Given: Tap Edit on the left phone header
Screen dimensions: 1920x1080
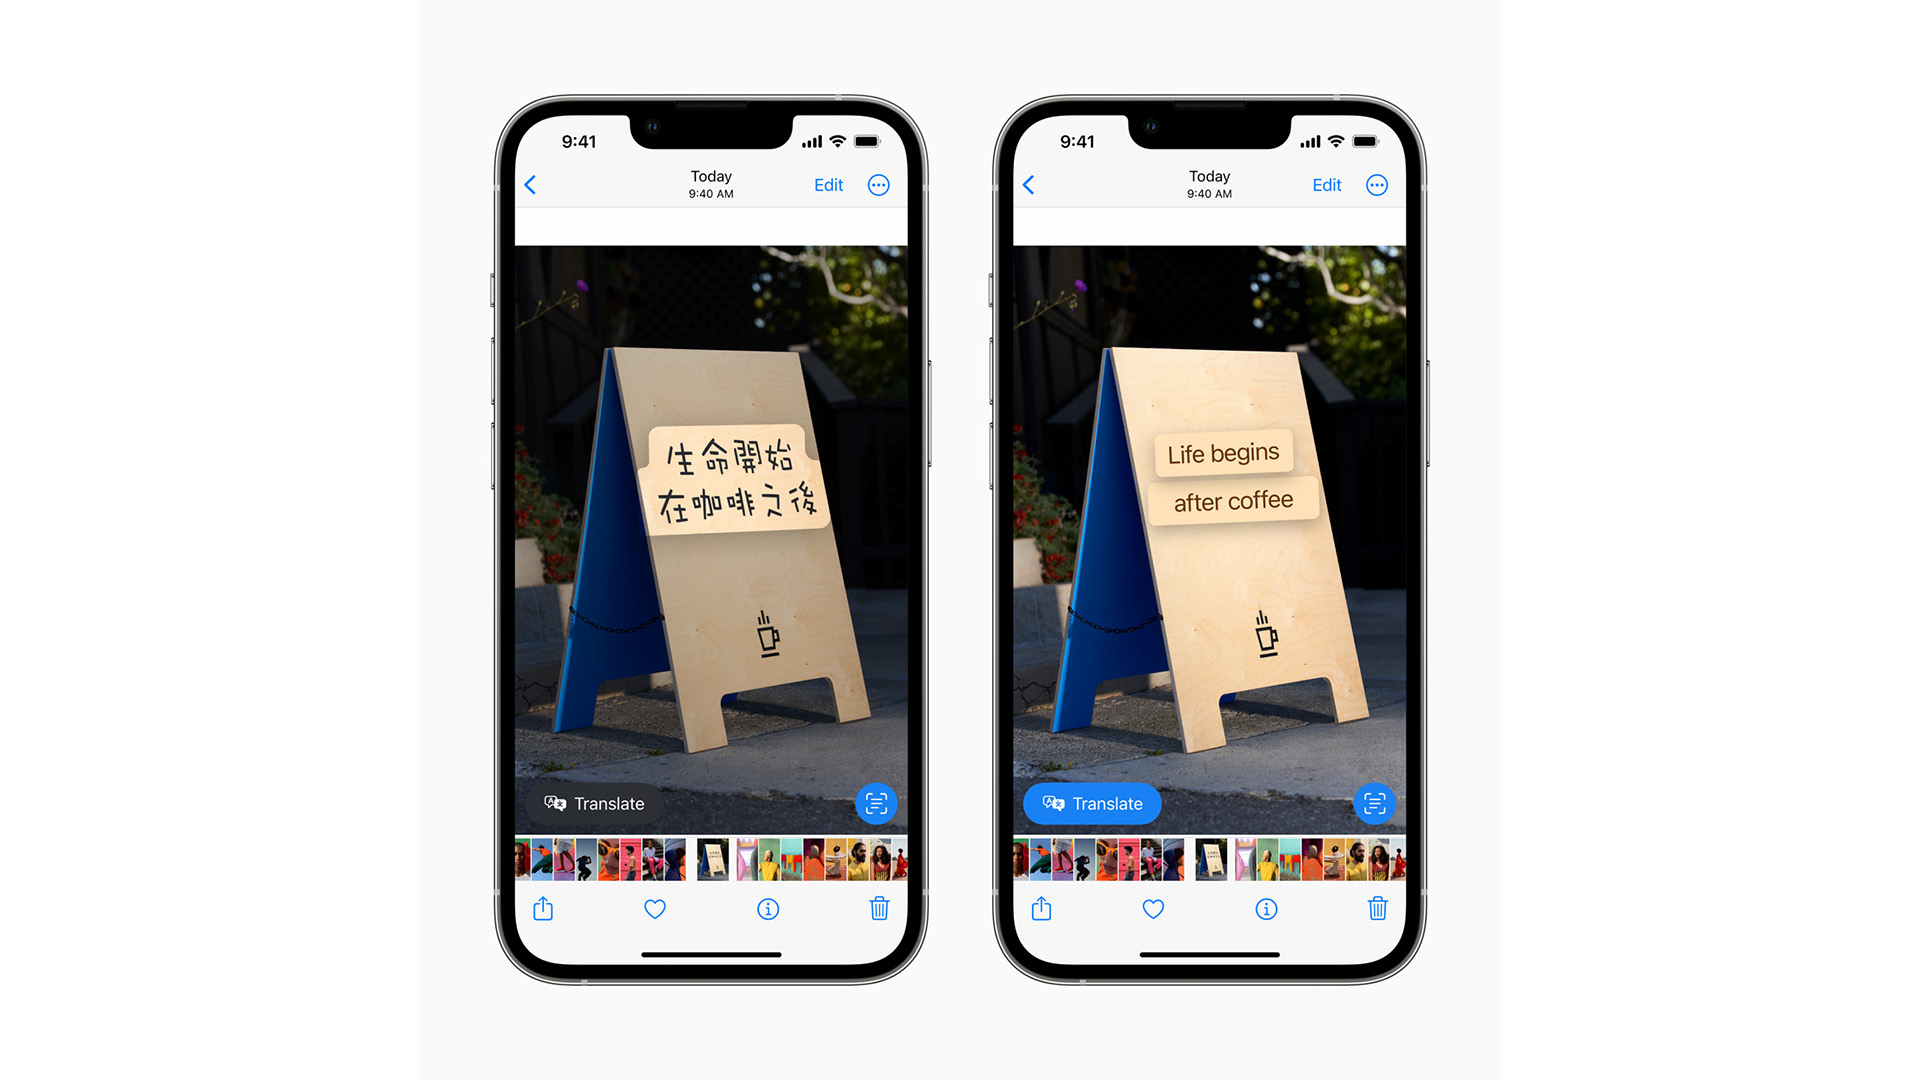Looking at the screenshot, I should point(827,183).
